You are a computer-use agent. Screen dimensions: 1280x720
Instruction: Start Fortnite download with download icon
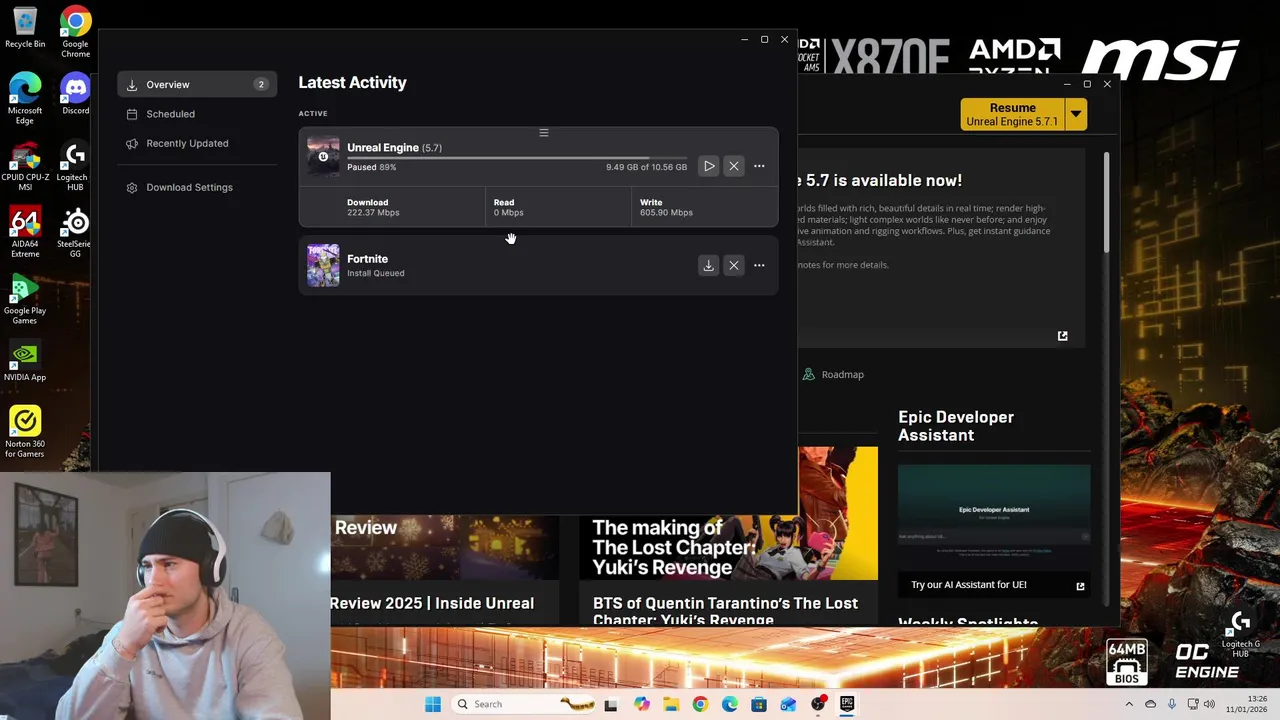pos(708,265)
